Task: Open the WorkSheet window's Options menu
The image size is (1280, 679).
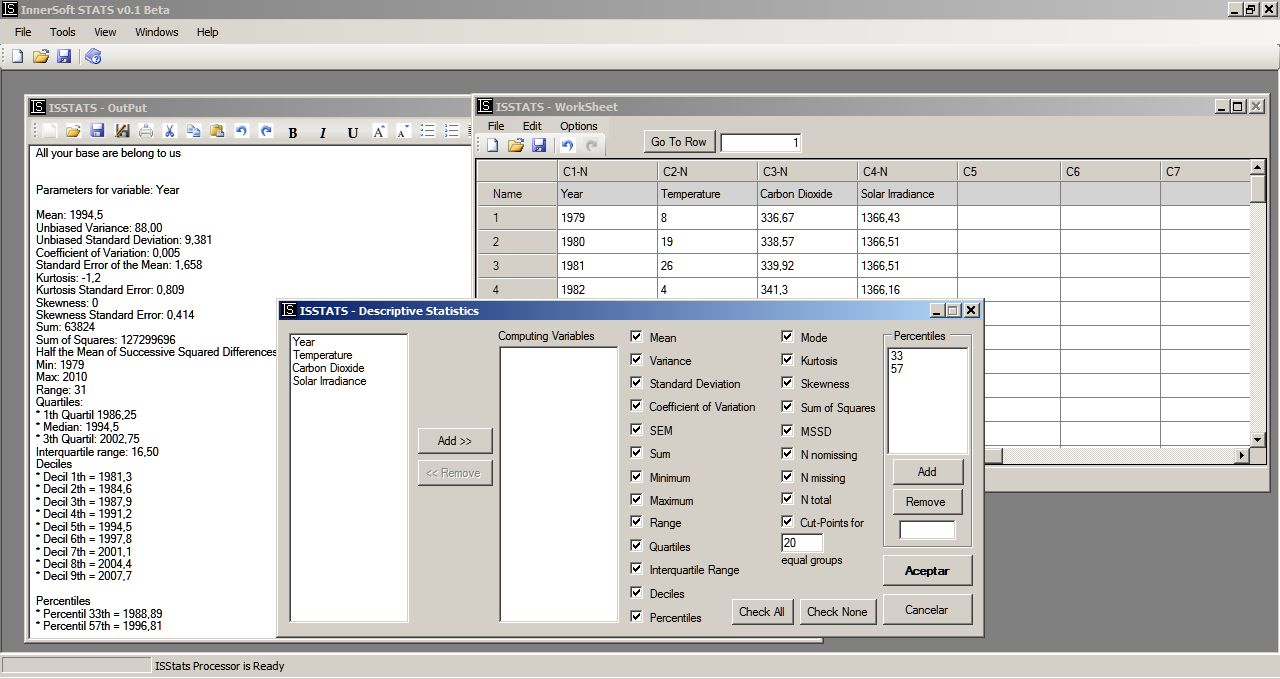Action: [x=579, y=126]
